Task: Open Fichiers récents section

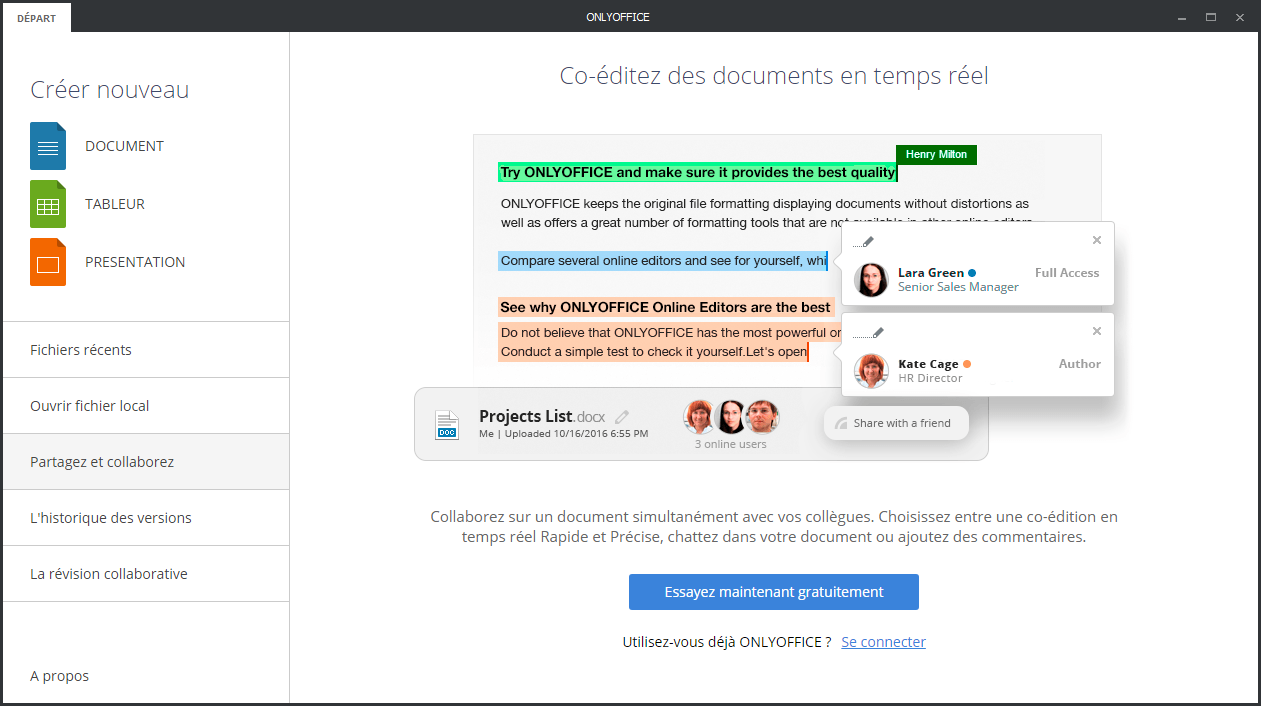Action: pyautogui.click(x=146, y=350)
